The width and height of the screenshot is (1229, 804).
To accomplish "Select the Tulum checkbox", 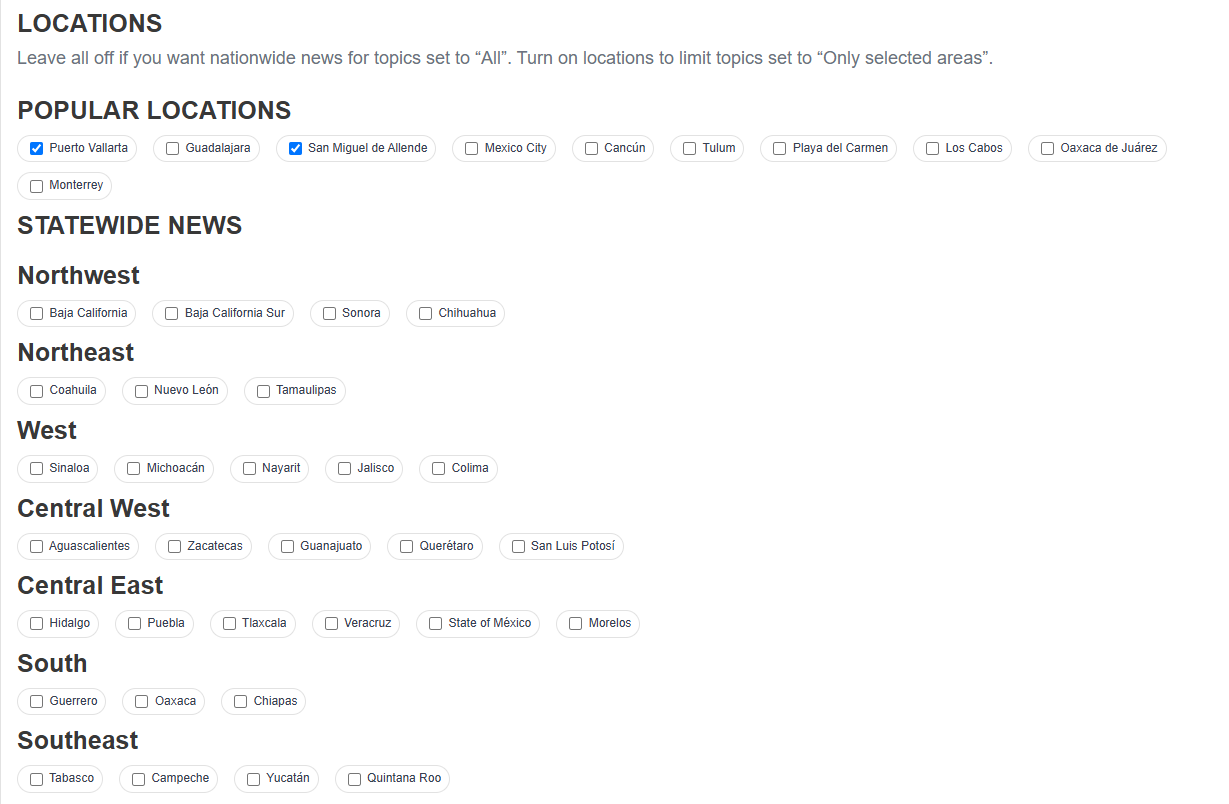I will click(690, 149).
